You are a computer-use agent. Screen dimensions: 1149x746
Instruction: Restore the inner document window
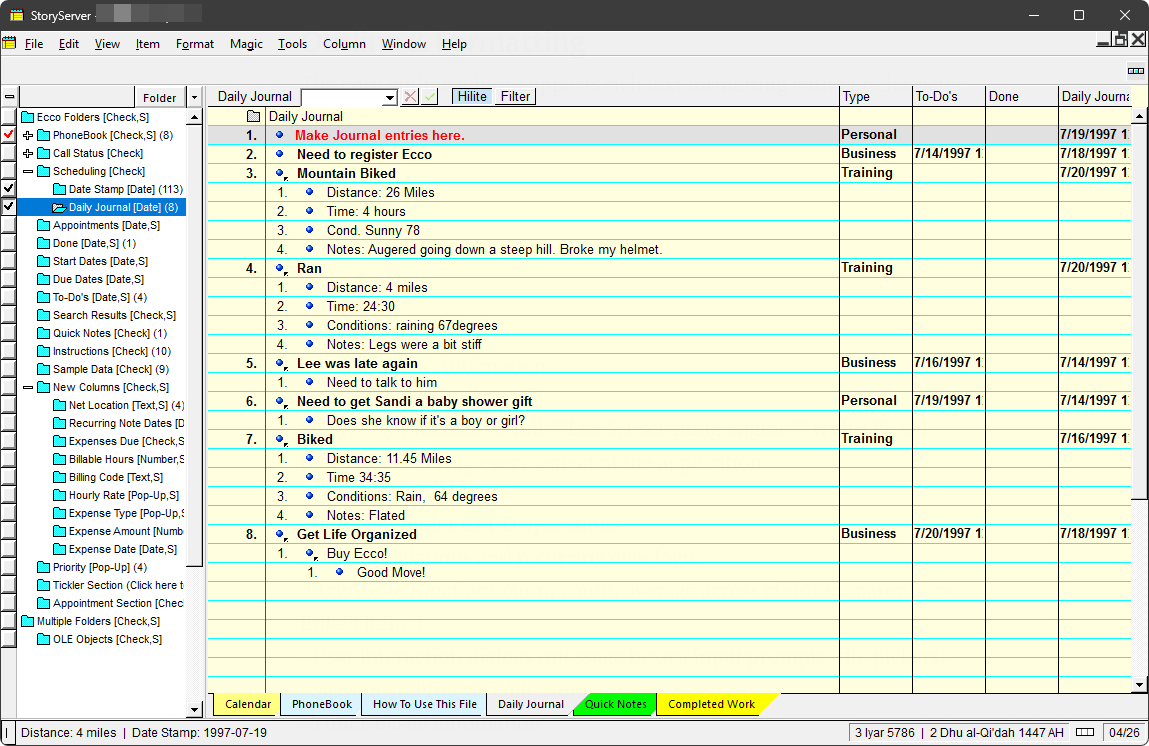pos(1120,40)
